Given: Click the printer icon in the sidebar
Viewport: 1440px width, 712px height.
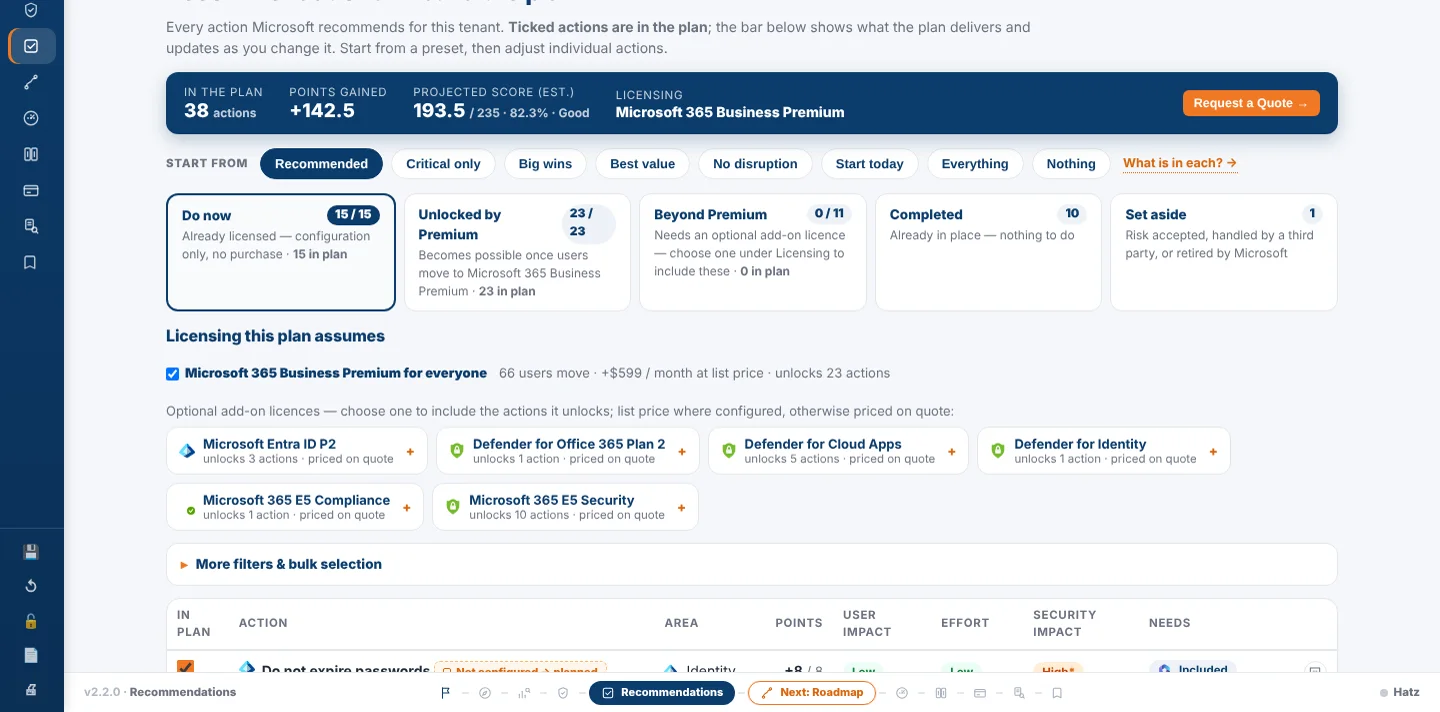Looking at the screenshot, I should pos(31,689).
